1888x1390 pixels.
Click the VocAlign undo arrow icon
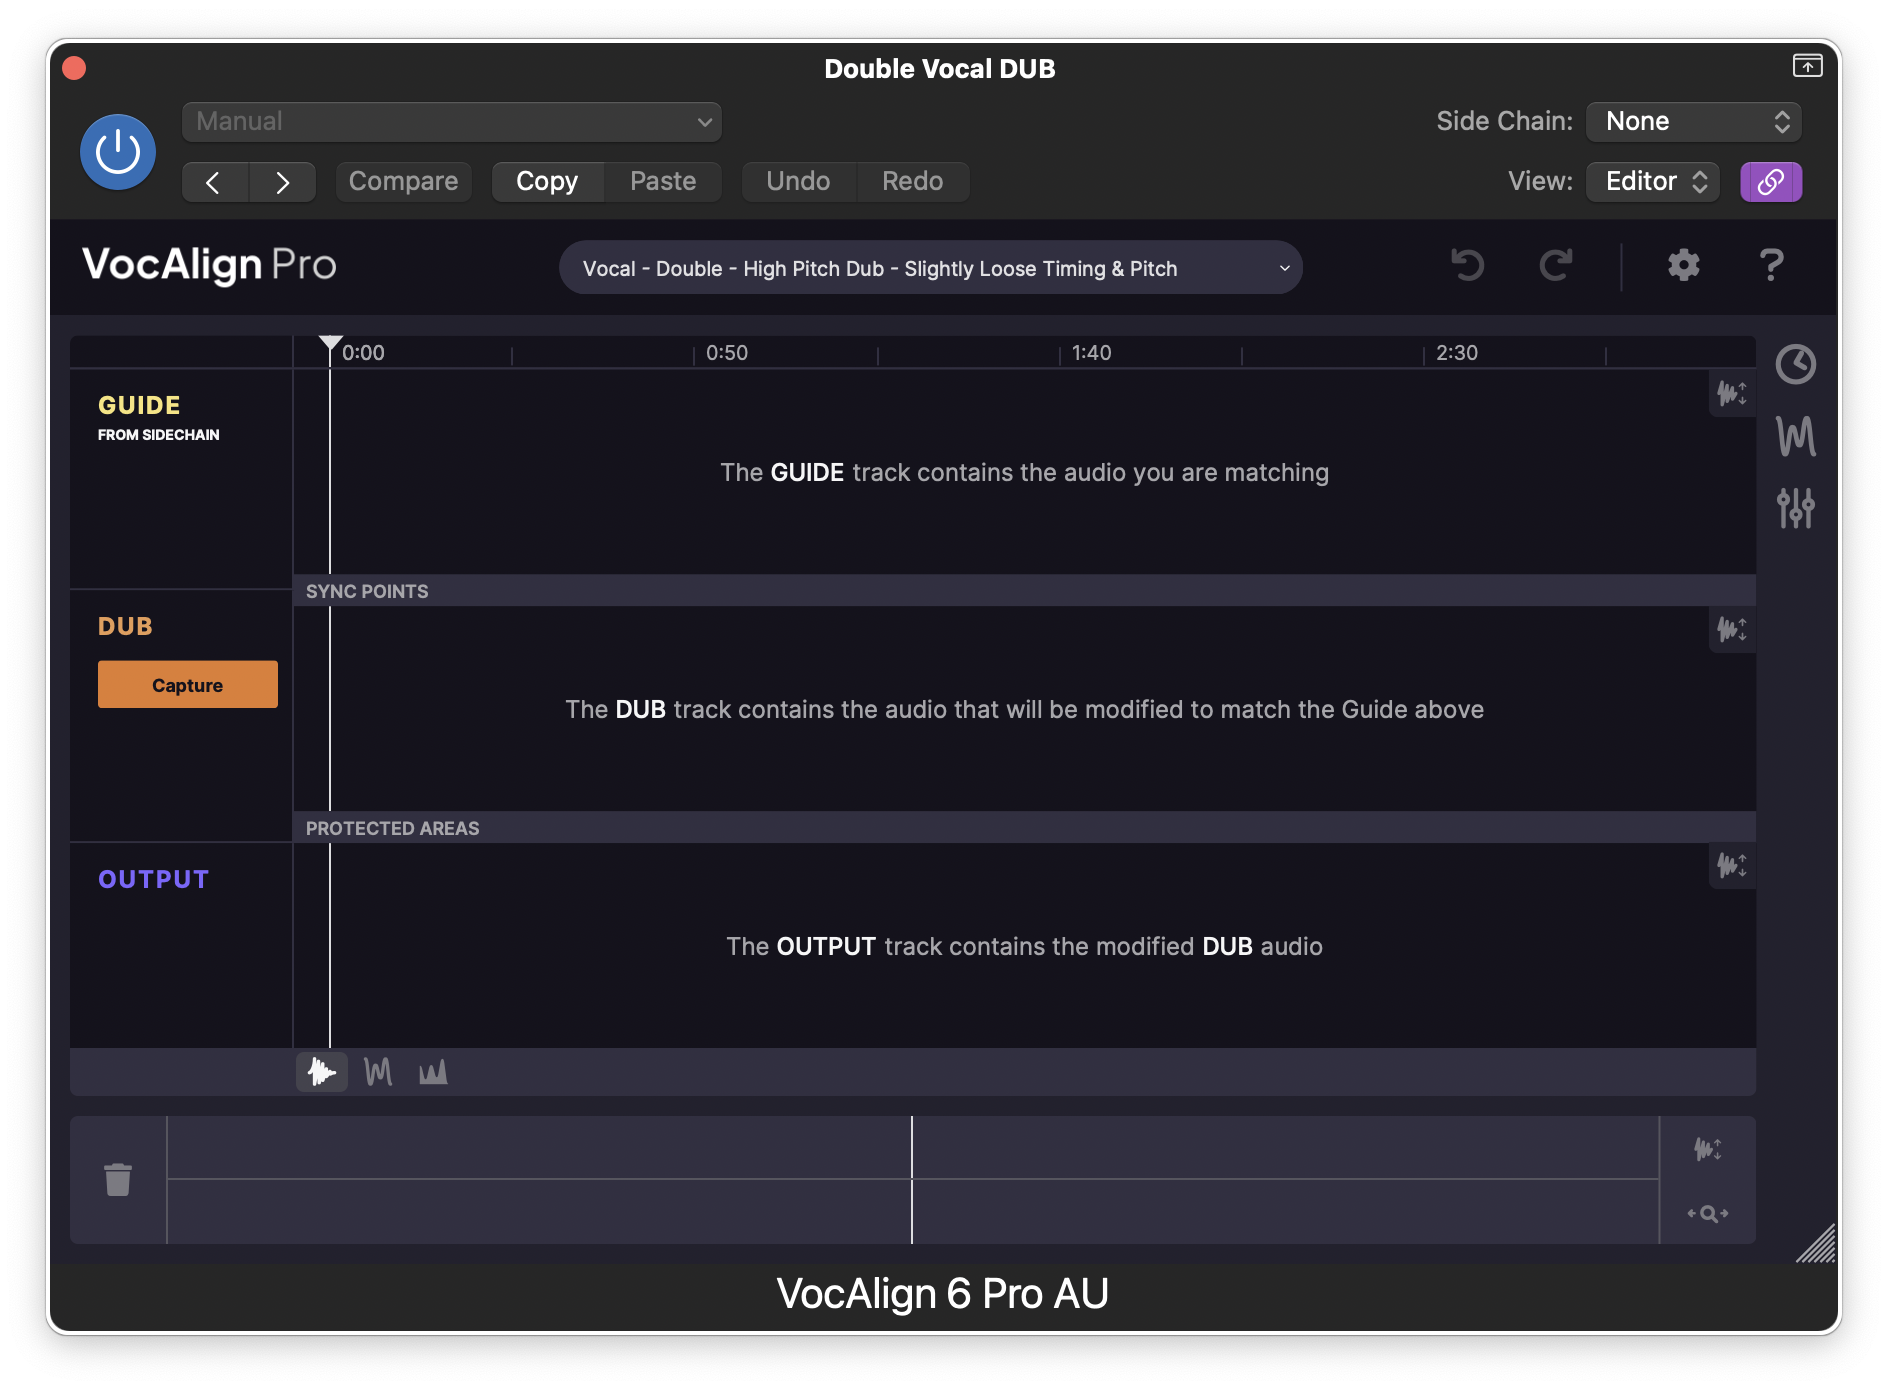pyautogui.click(x=1467, y=265)
